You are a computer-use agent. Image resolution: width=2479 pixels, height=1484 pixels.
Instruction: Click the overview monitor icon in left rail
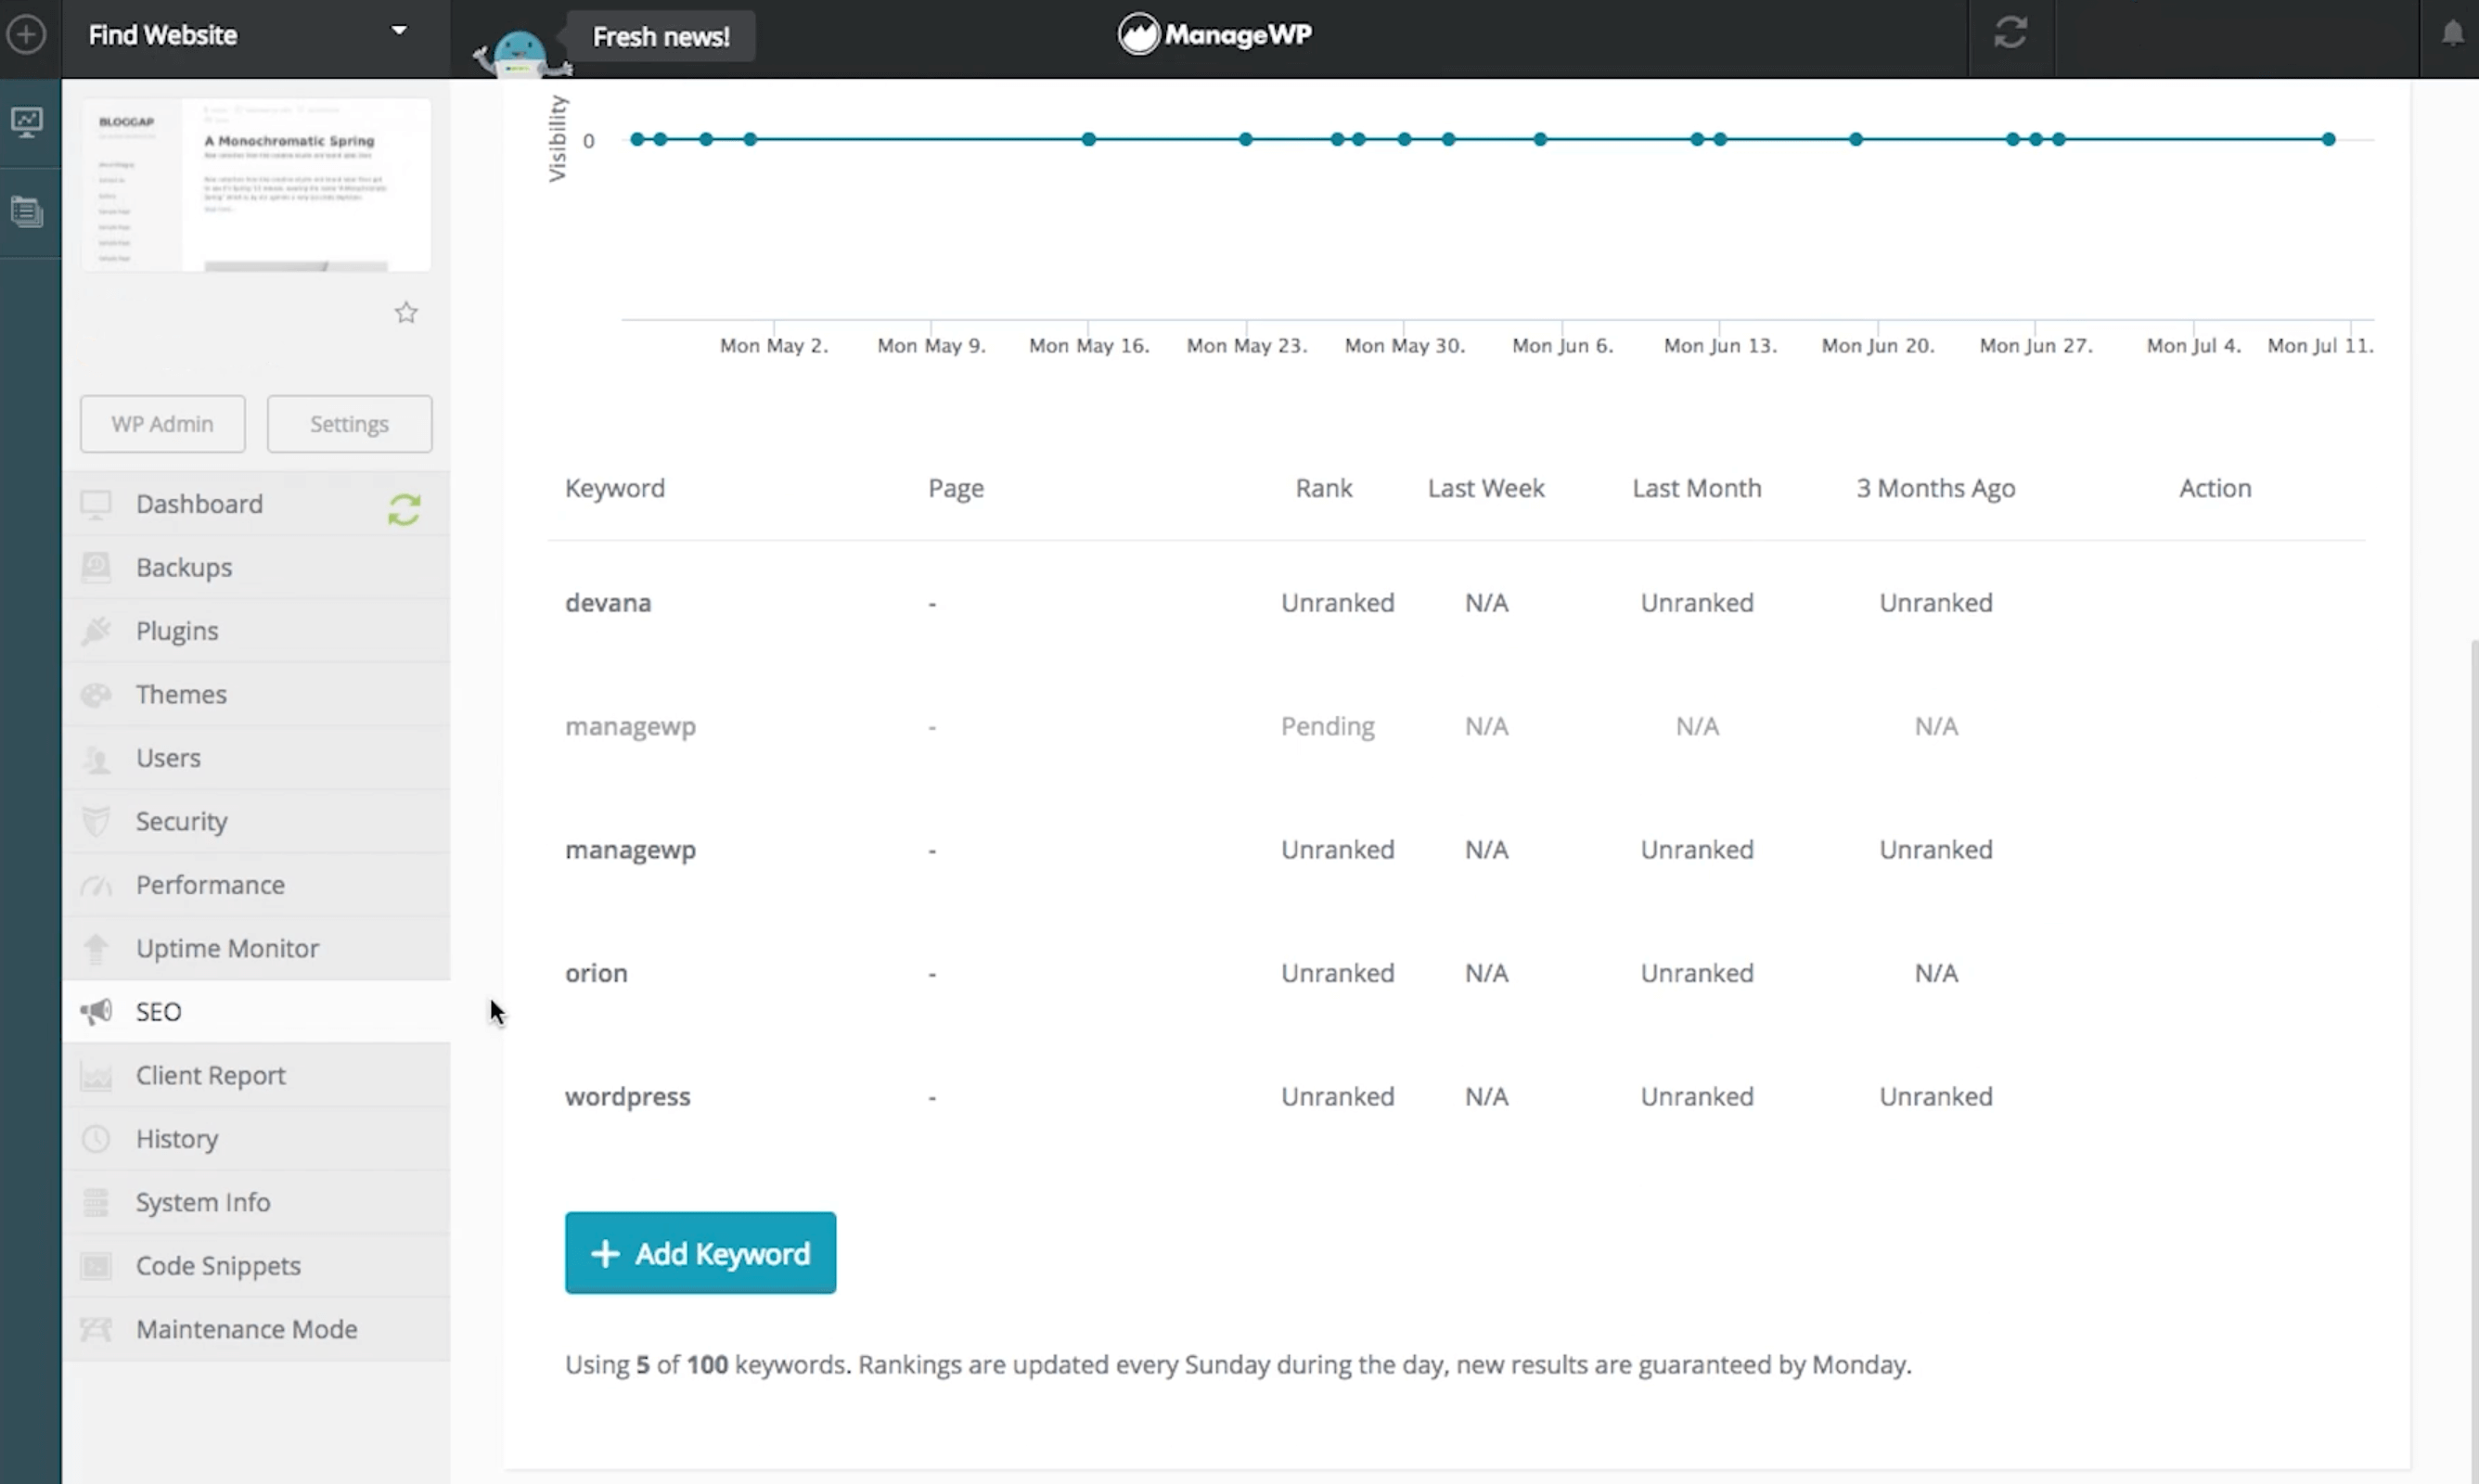(x=27, y=122)
